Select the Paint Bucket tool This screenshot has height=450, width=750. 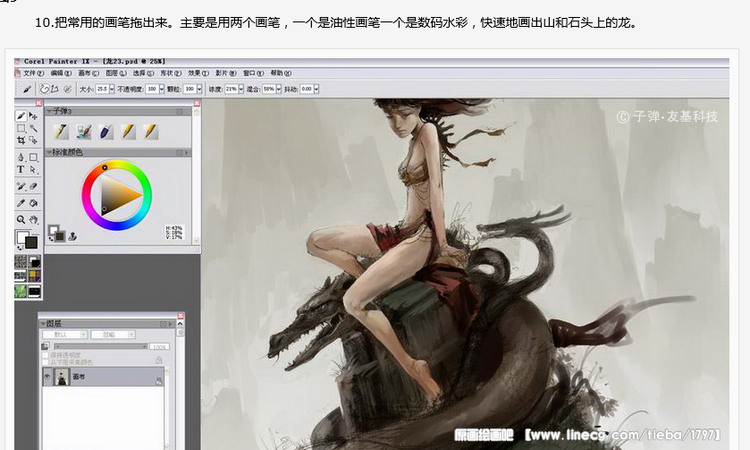click(33, 203)
